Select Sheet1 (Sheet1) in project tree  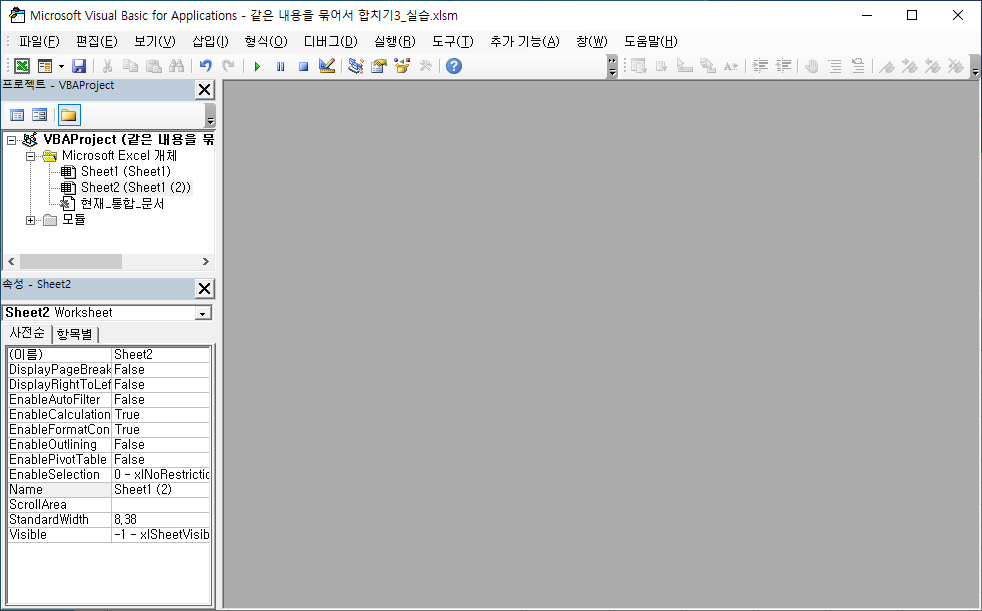pyautogui.click(x=126, y=172)
